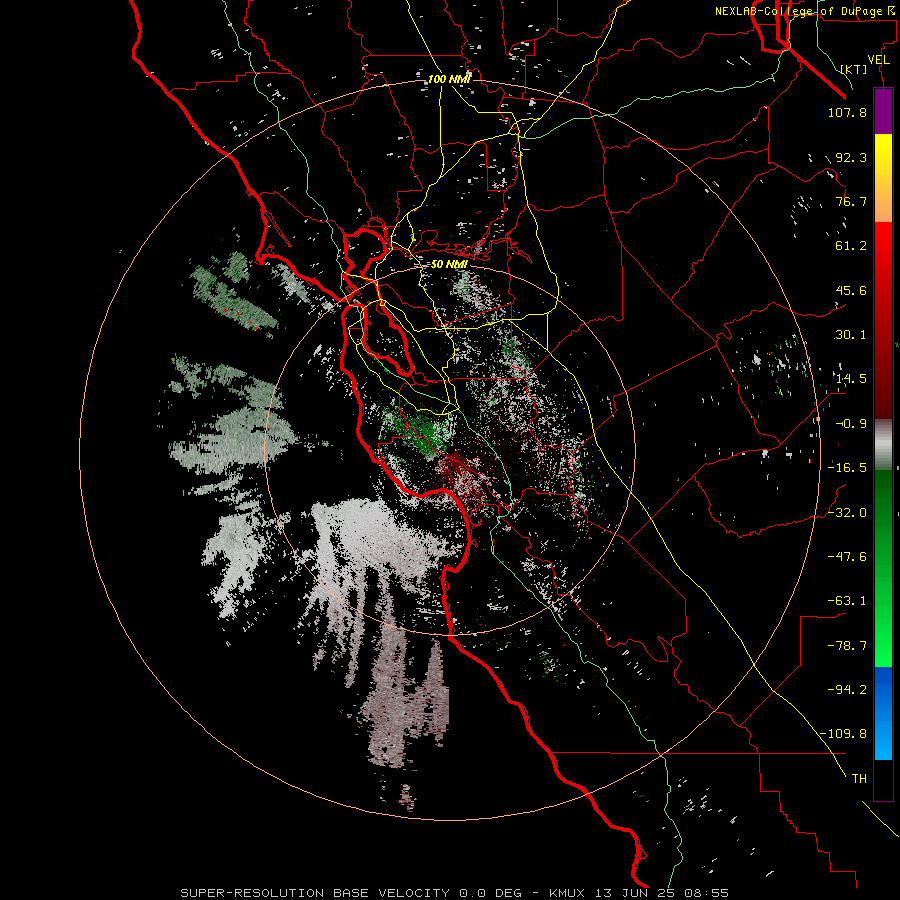Click the bright red segment of color bar
The image size is (900, 900).
point(883,255)
